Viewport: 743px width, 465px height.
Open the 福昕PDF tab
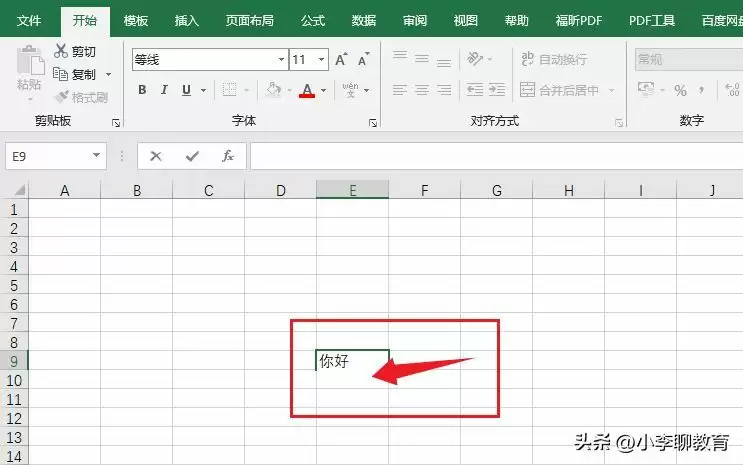(x=579, y=20)
